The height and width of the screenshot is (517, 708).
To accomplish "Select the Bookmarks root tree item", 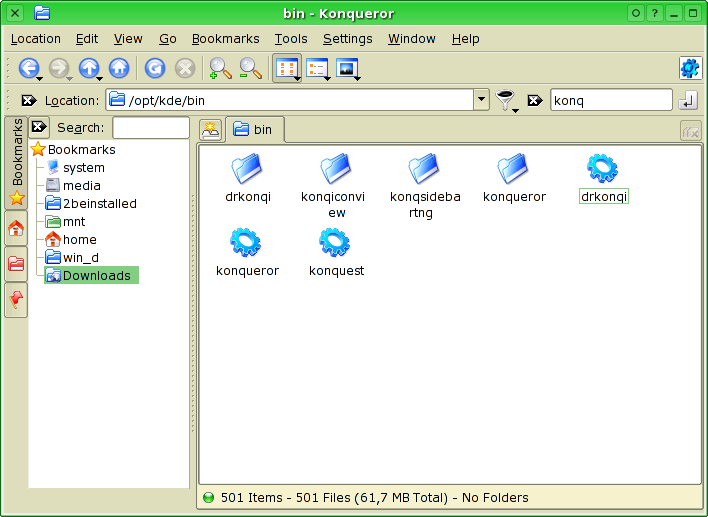I will point(73,149).
